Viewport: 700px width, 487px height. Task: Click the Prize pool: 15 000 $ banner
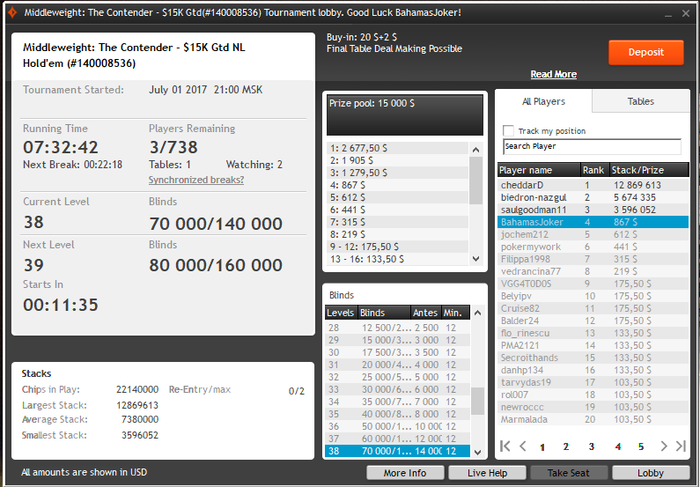click(x=404, y=115)
